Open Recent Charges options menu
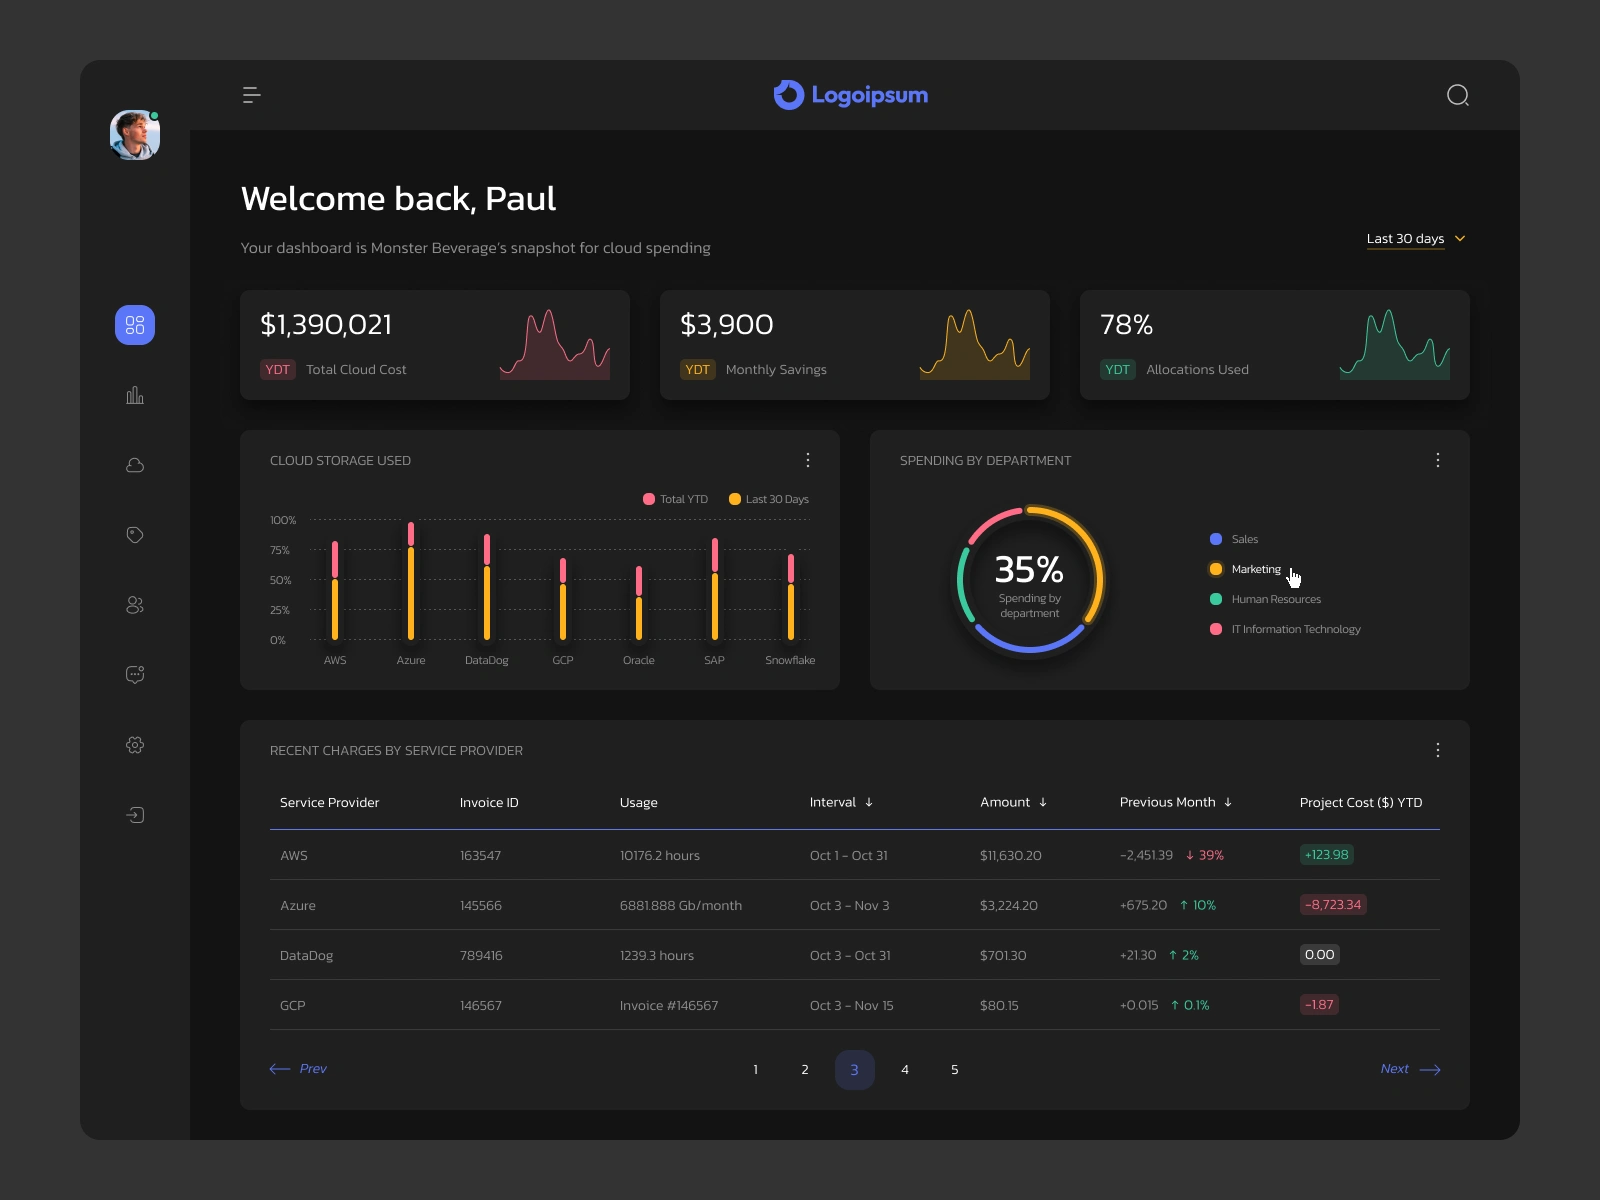 coord(1438,750)
